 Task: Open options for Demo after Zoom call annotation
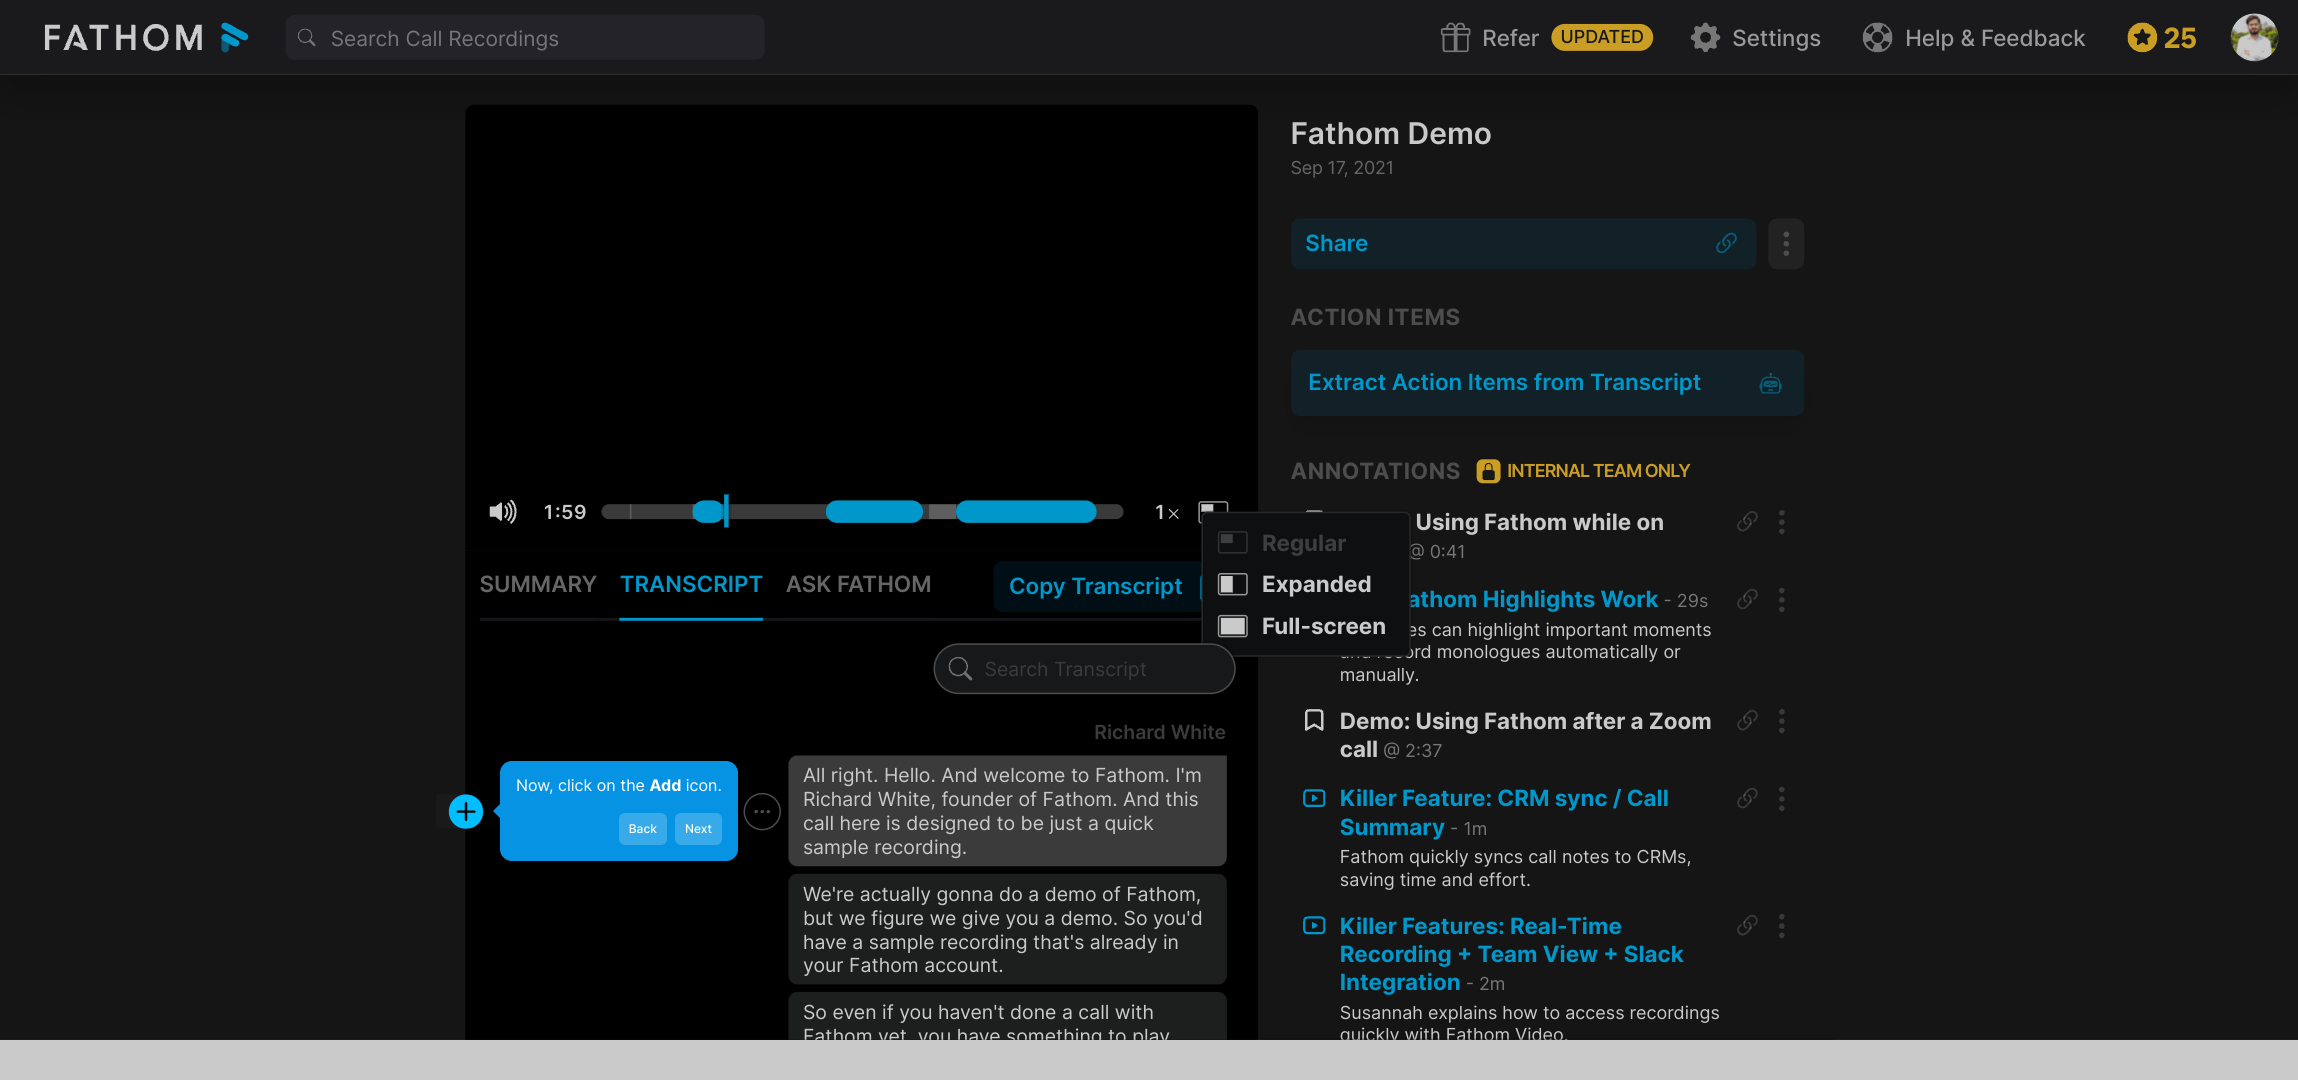[x=1781, y=721]
